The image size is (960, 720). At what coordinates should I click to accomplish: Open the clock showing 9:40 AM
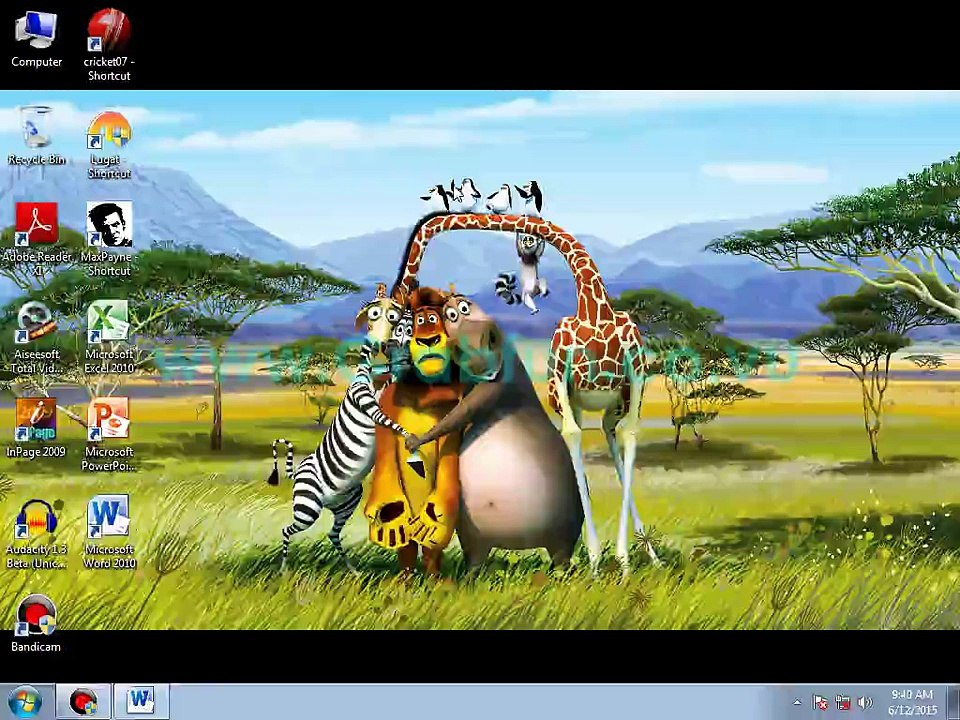click(x=912, y=702)
